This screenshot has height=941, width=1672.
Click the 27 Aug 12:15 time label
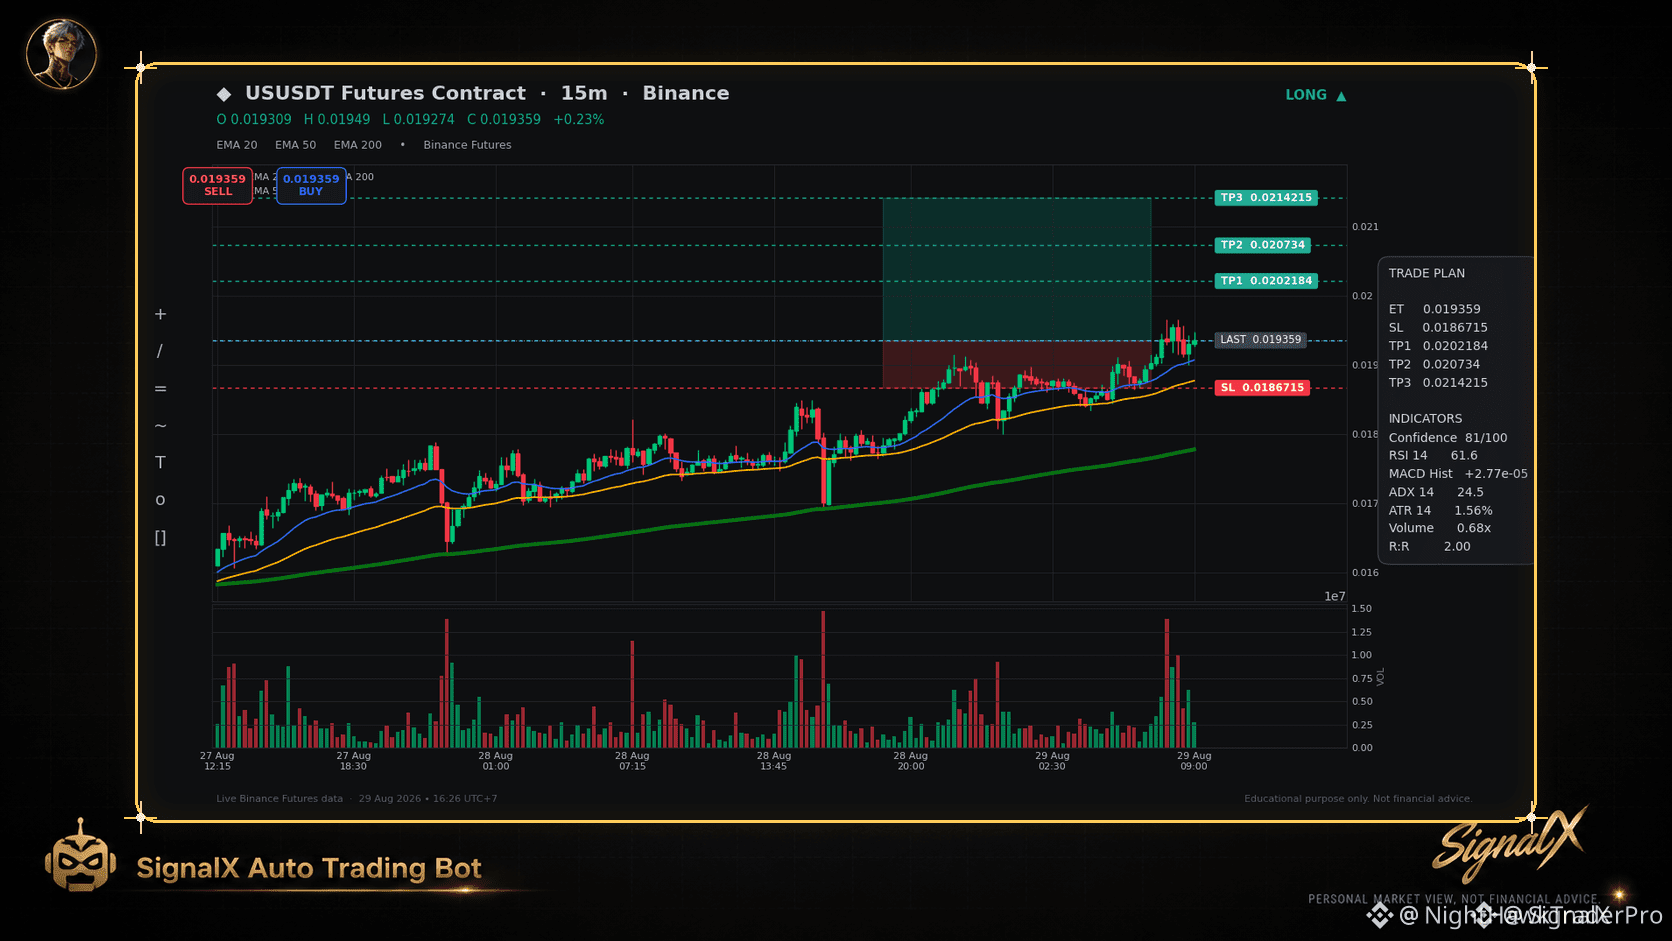[217, 761]
